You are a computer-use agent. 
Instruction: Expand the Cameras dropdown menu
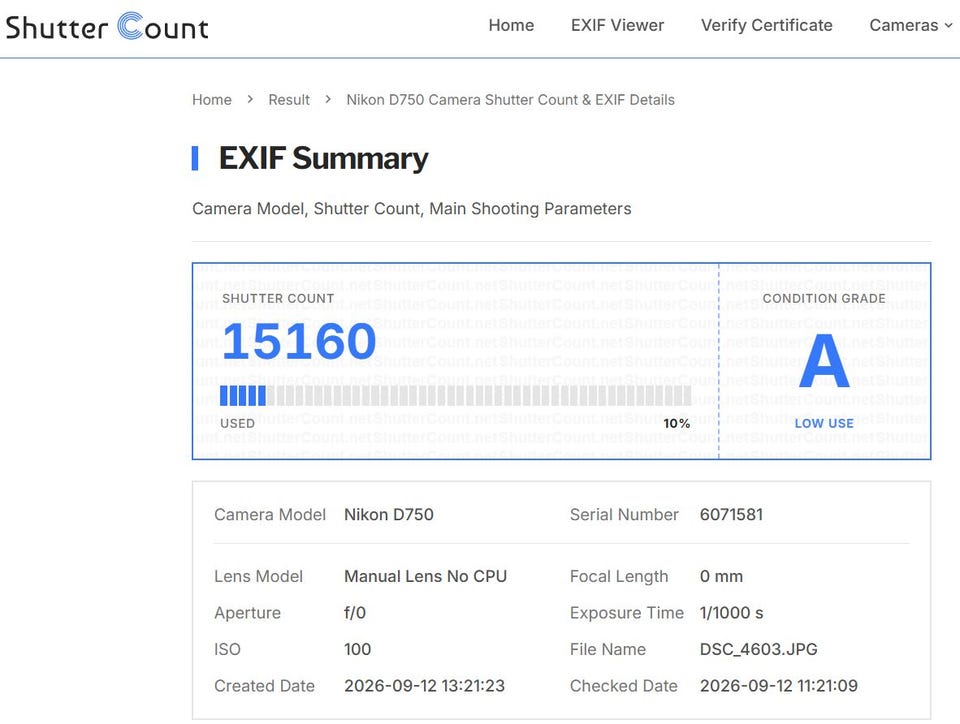tap(910, 25)
